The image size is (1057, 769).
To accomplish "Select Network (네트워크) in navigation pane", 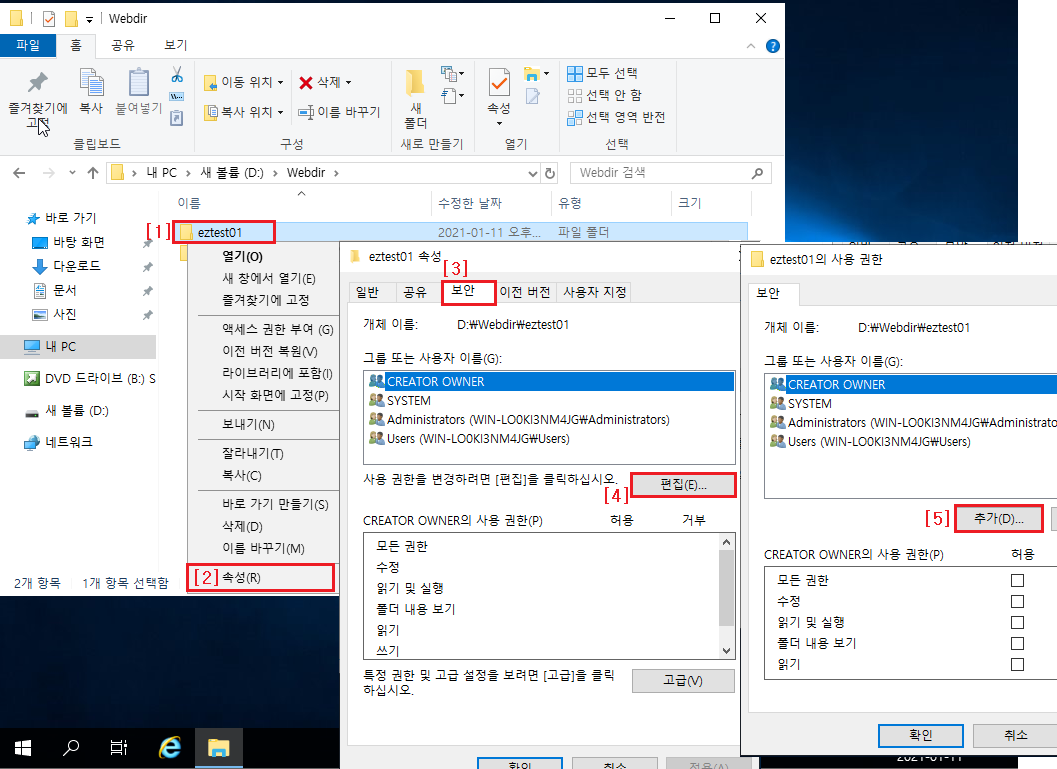I will pyautogui.click(x=58, y=443).
